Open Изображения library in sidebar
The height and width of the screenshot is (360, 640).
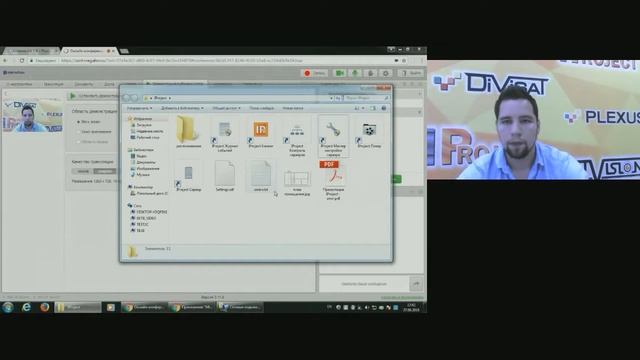point(145,168)
